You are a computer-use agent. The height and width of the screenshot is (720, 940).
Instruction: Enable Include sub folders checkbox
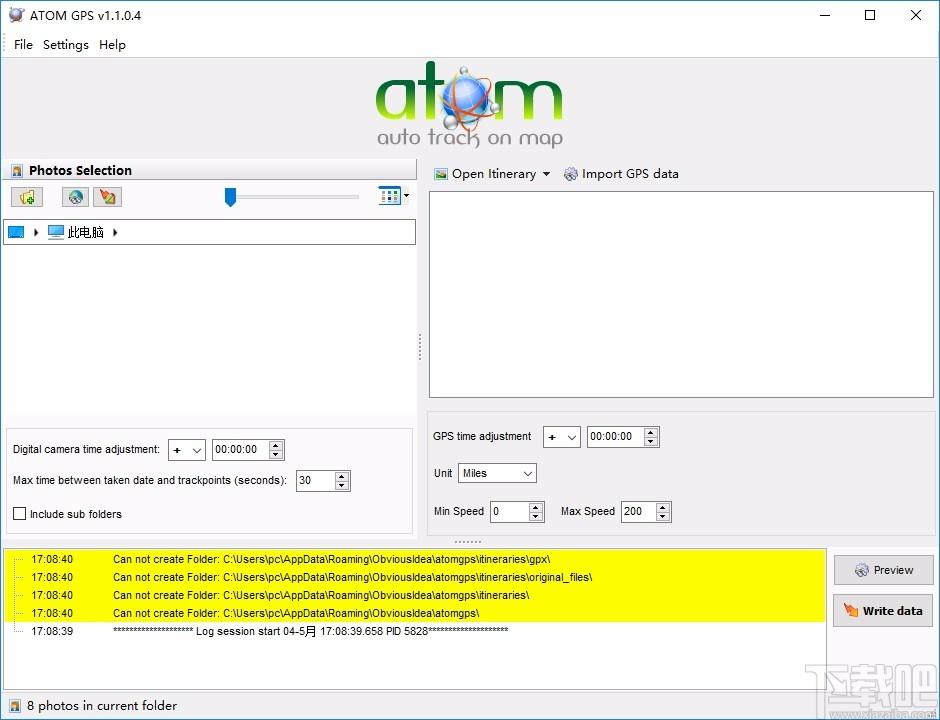[x=20, y=514]
